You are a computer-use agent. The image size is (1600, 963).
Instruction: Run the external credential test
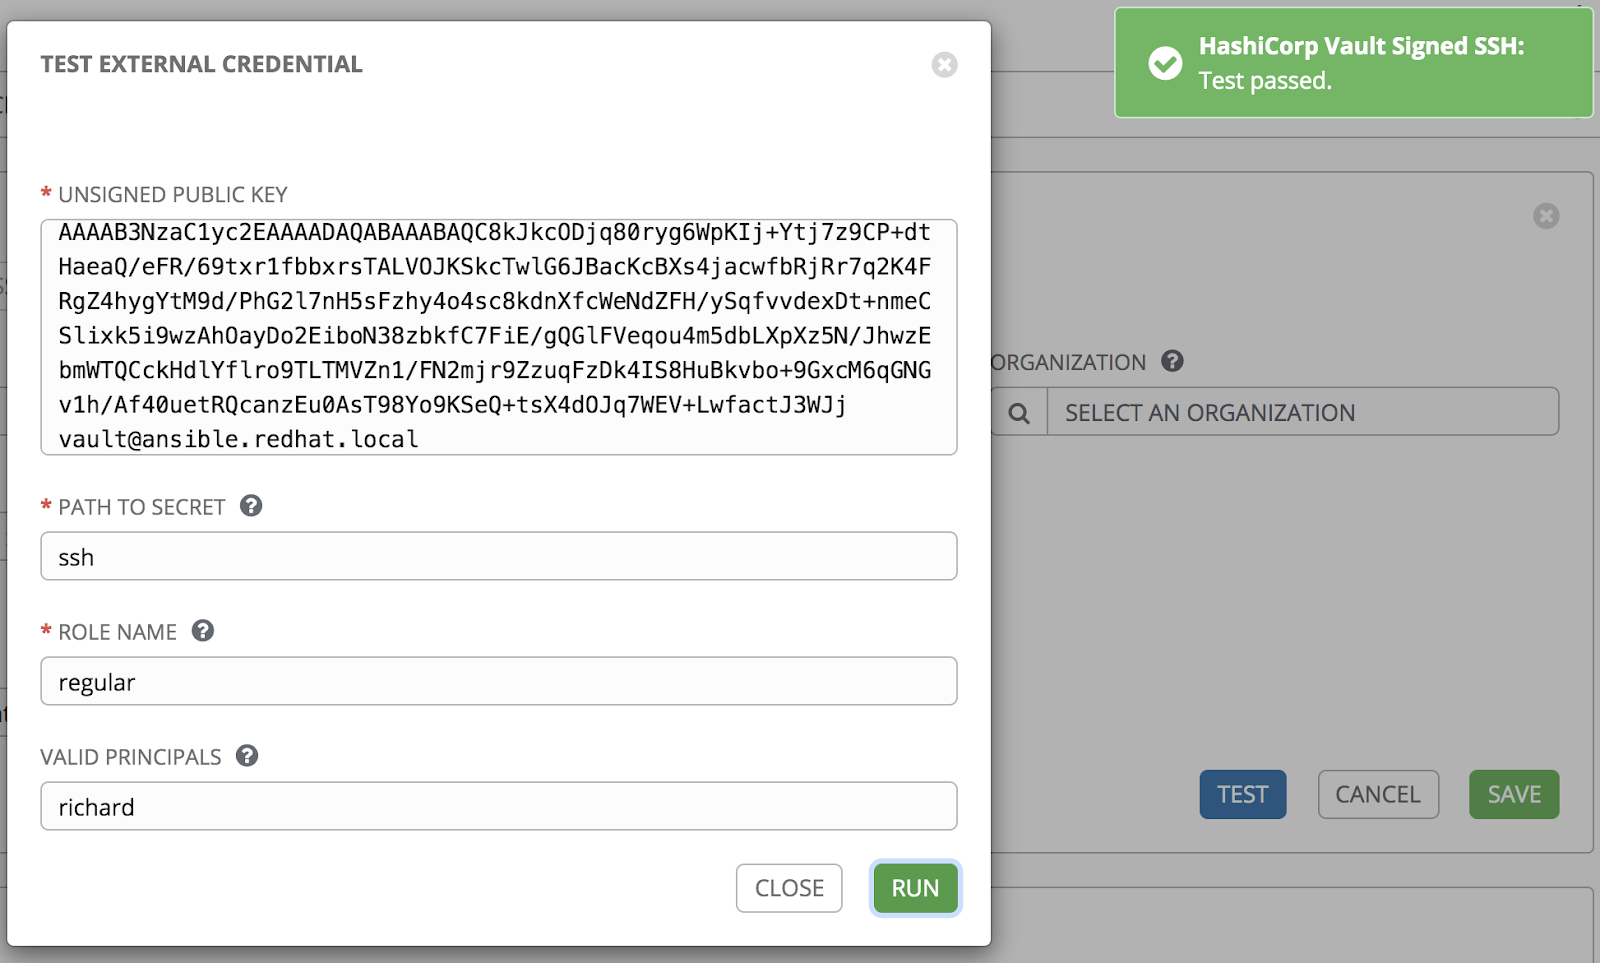coord(915,888)
